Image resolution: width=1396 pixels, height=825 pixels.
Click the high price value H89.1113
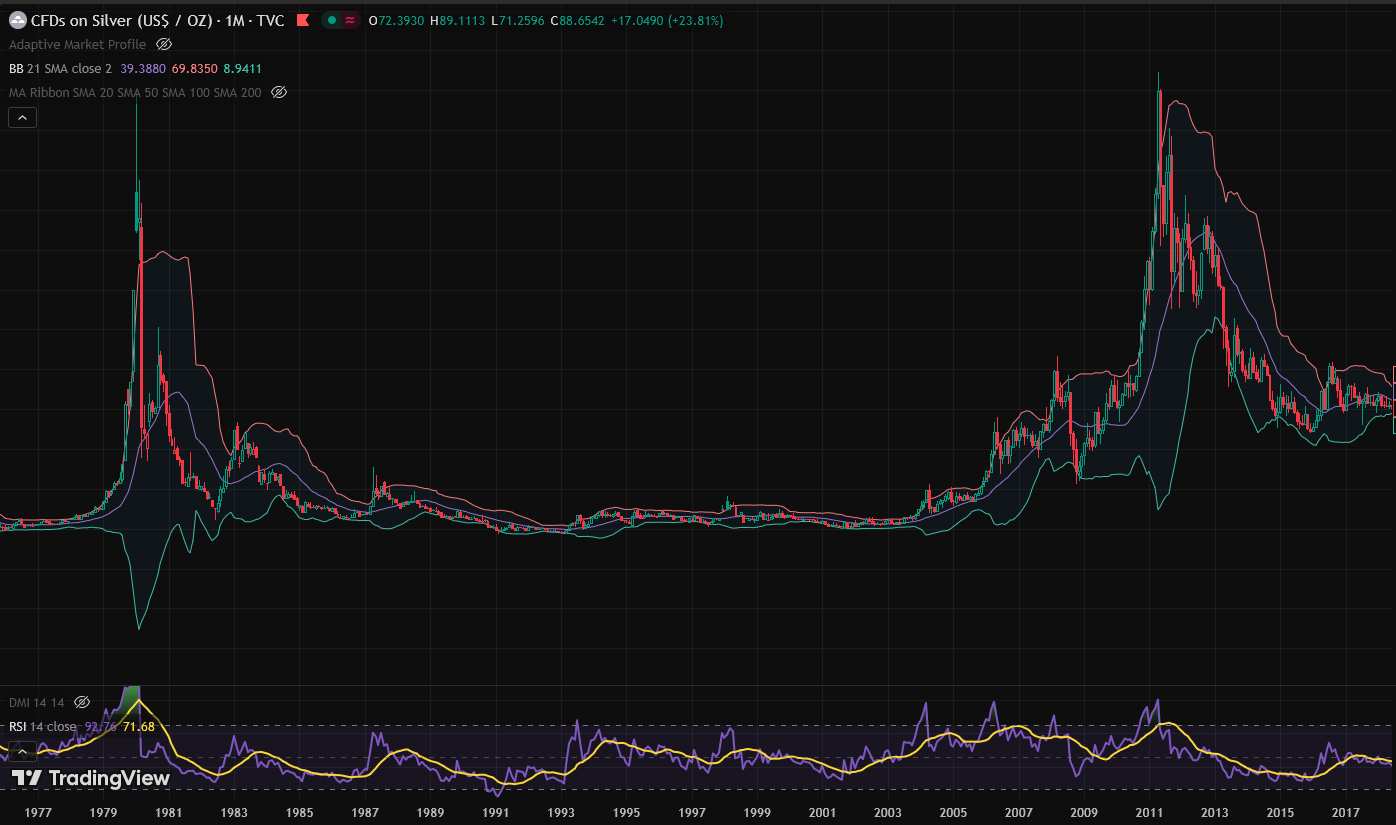pyautogui.click(x=458, y=20)
